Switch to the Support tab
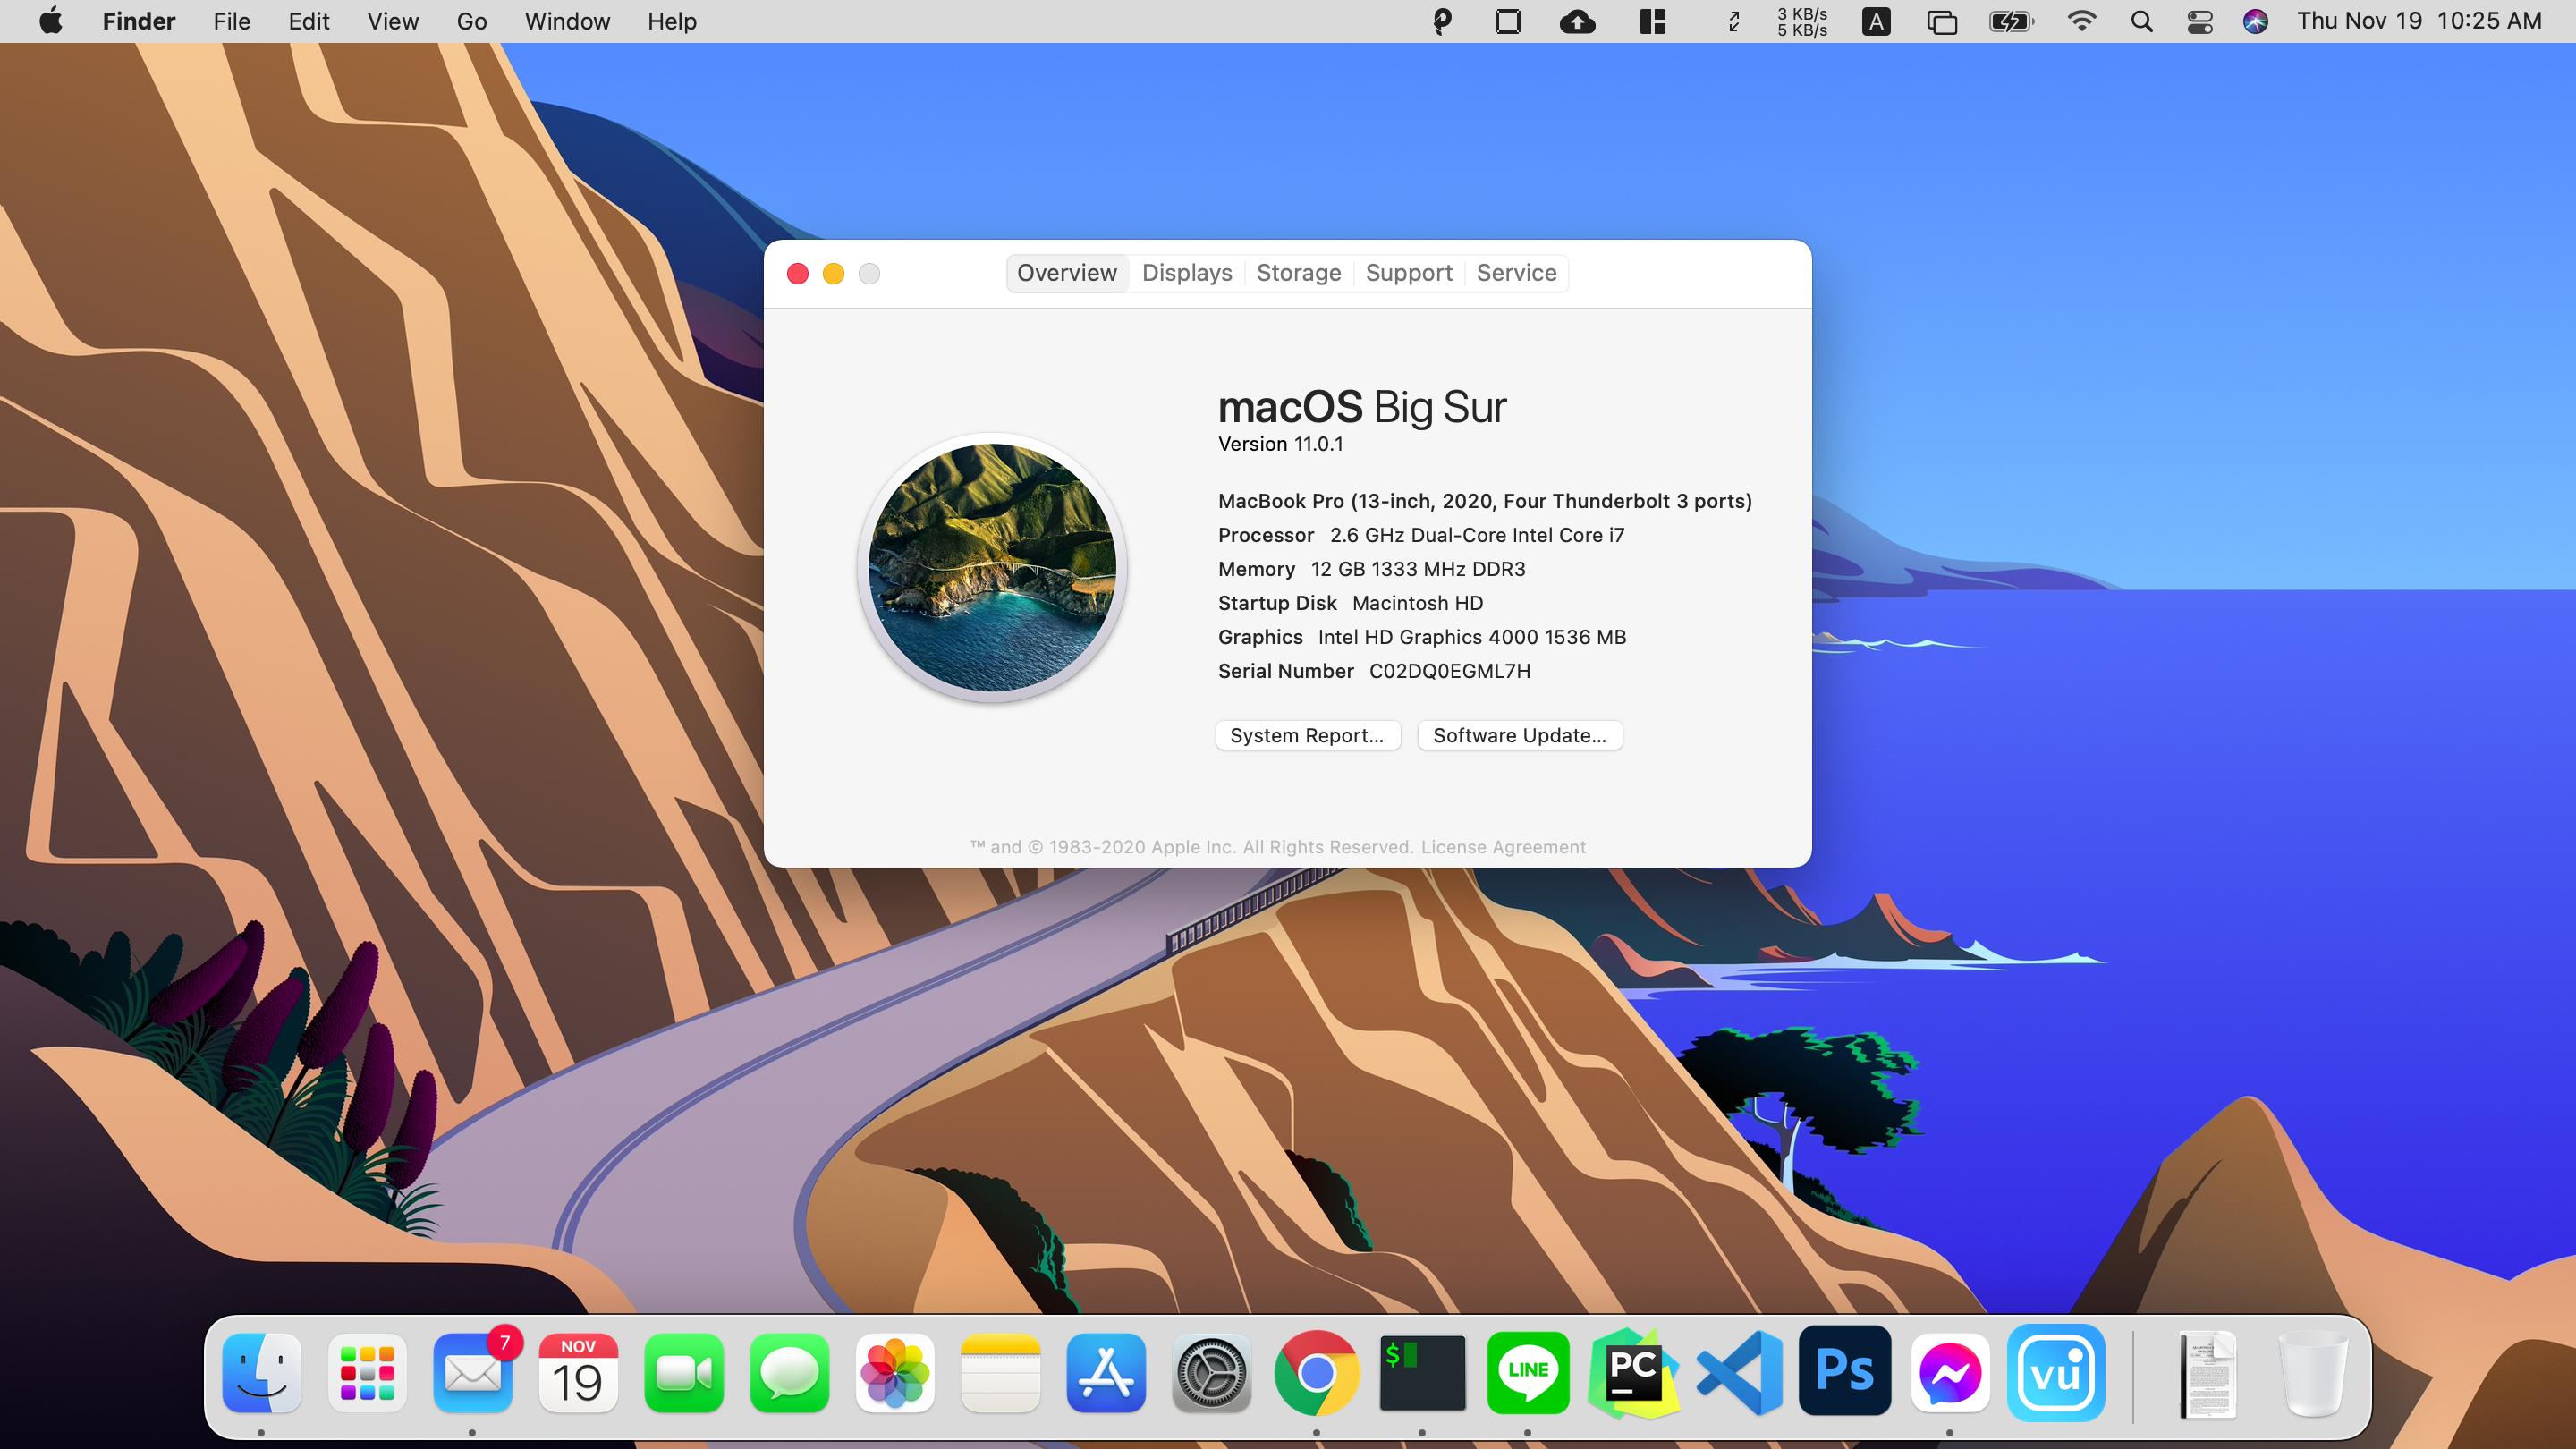Viewport: 2576px width, 1449px height. pos(1408,273)
